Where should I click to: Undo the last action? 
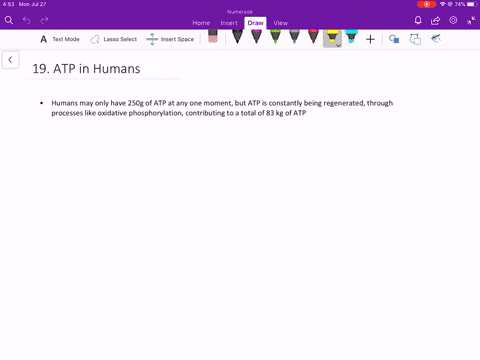pyautogui.click(x=27, y=20)
